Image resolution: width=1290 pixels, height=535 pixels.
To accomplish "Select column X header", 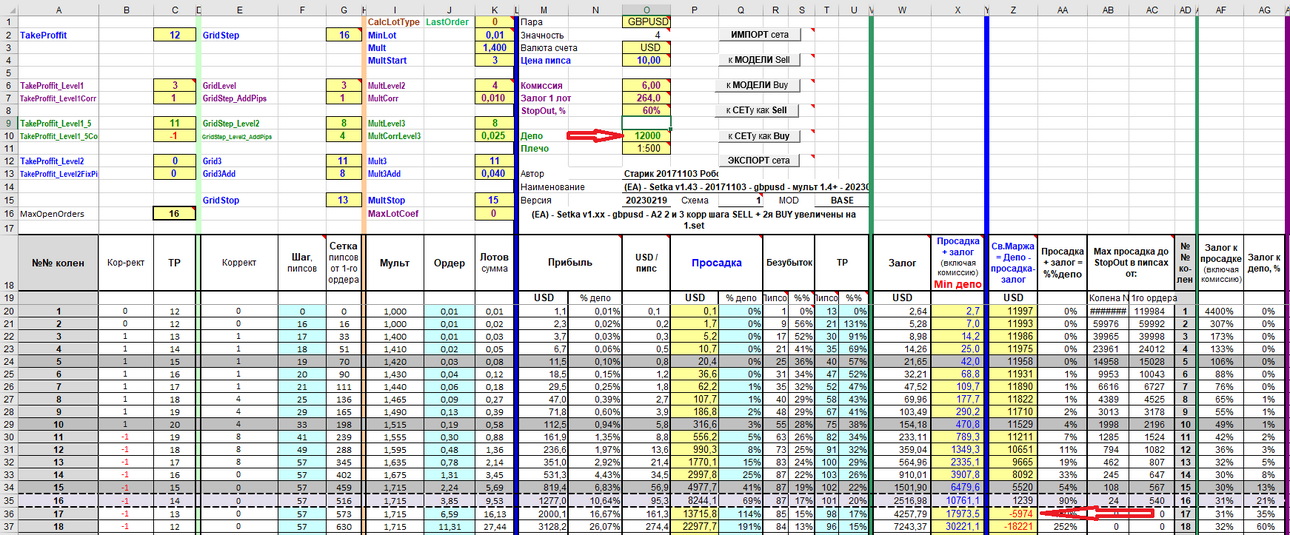I will tap(958, 8).
